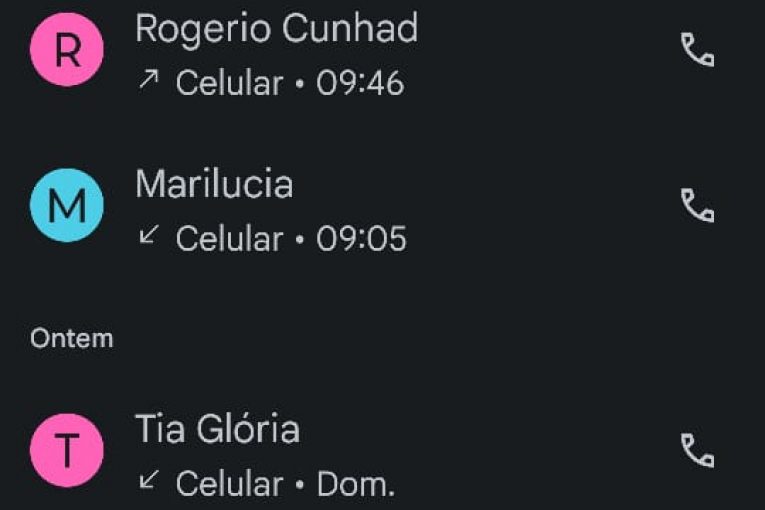
Task: Dial Tia Glória with the phone icon
Action: click(x=697, y=450)
